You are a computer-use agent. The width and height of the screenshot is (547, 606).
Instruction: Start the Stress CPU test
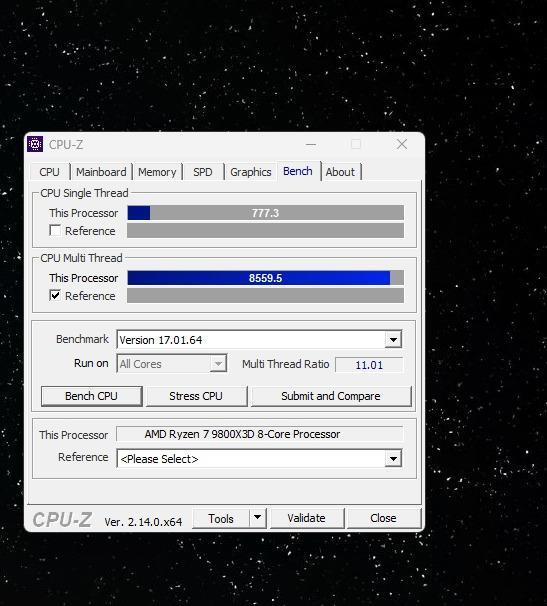click(196, 396)
